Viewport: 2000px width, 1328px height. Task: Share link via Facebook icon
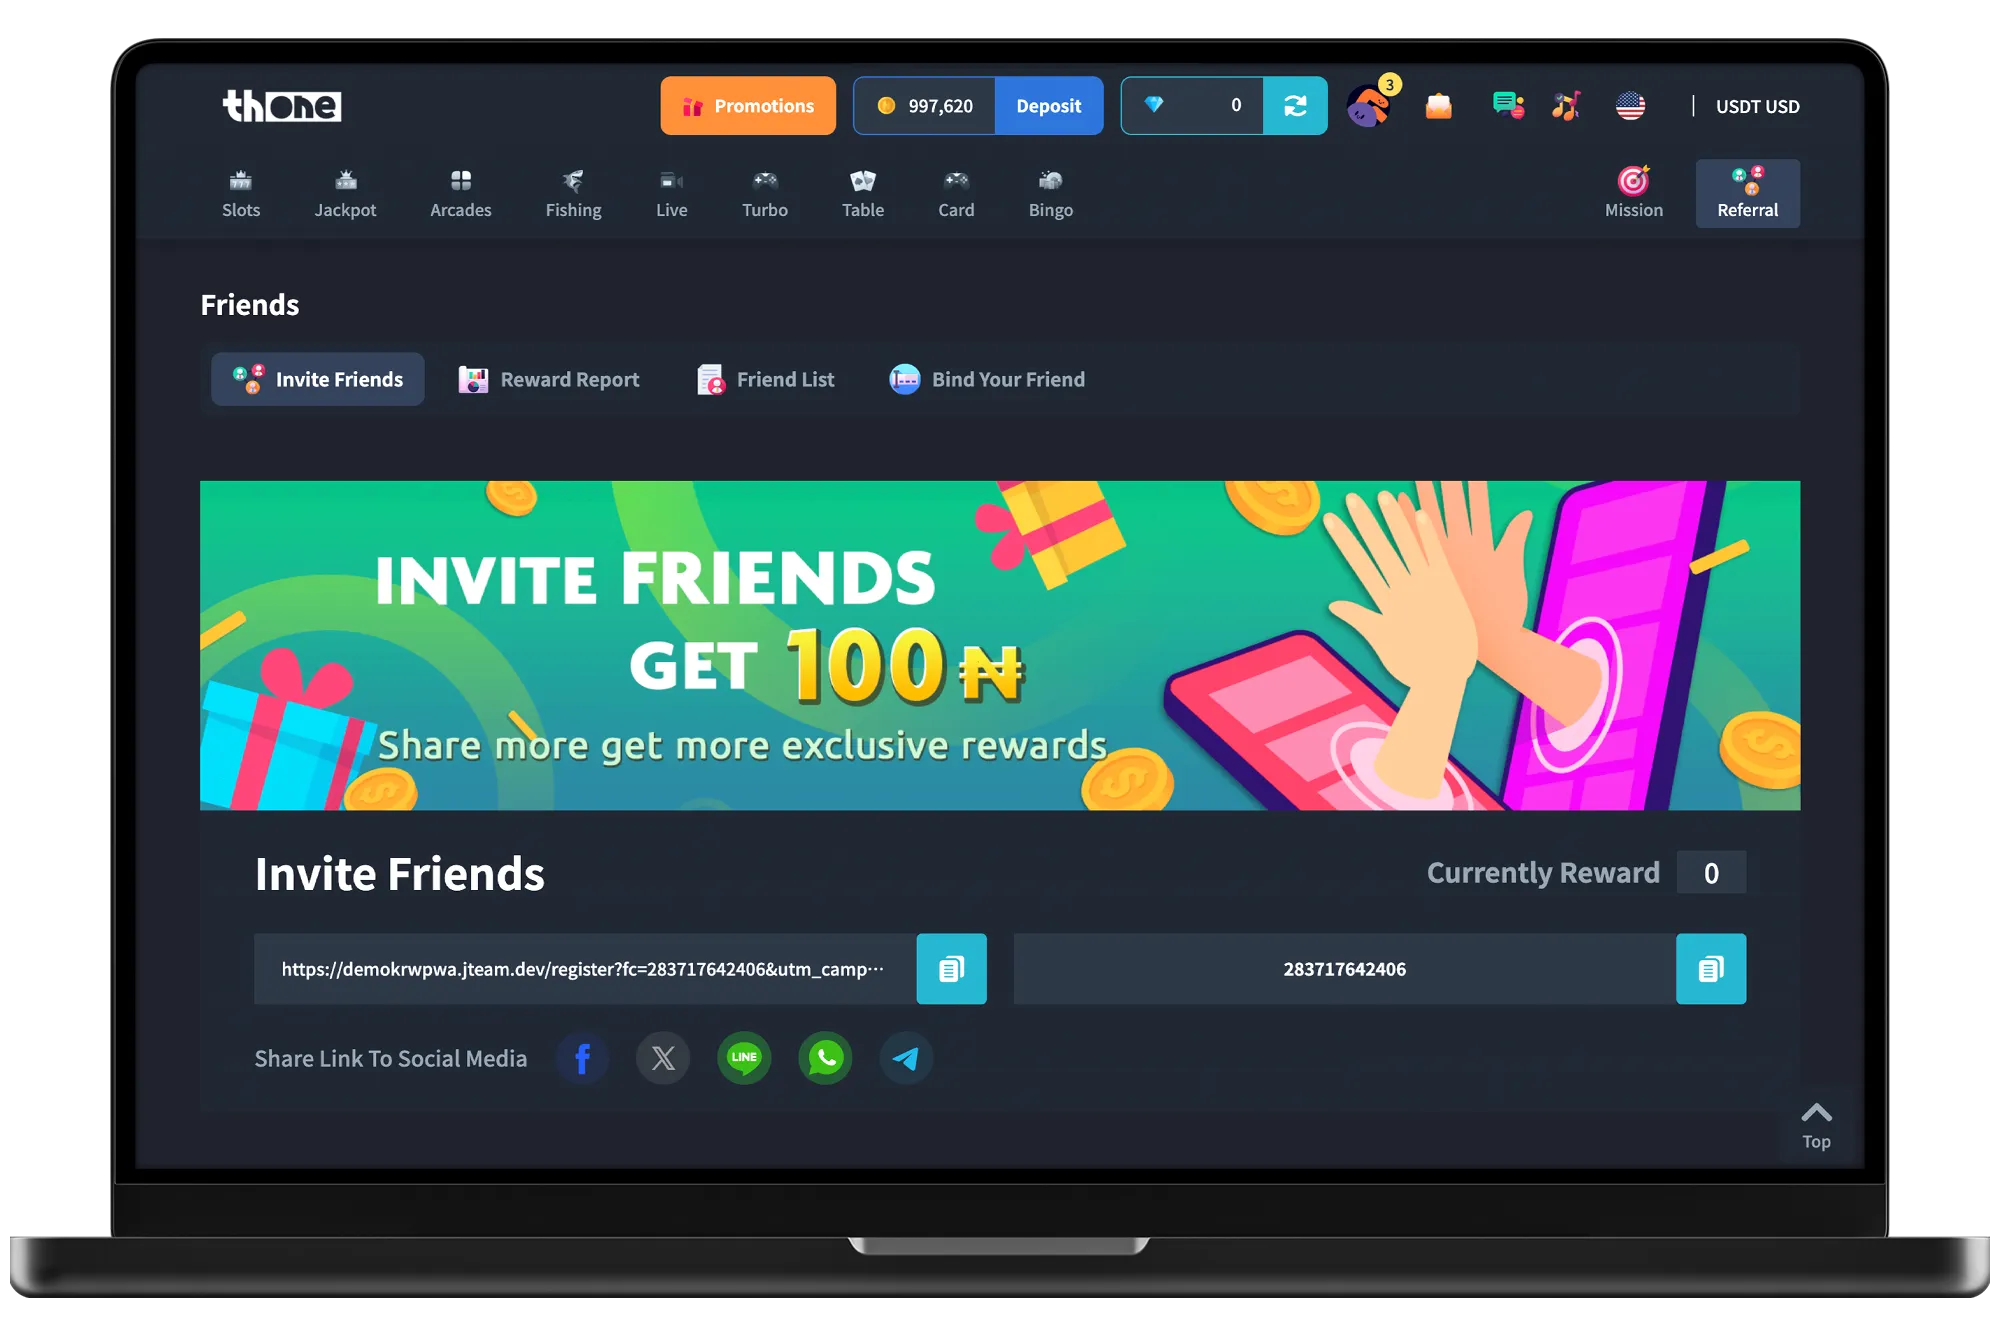coord(582,1058)
